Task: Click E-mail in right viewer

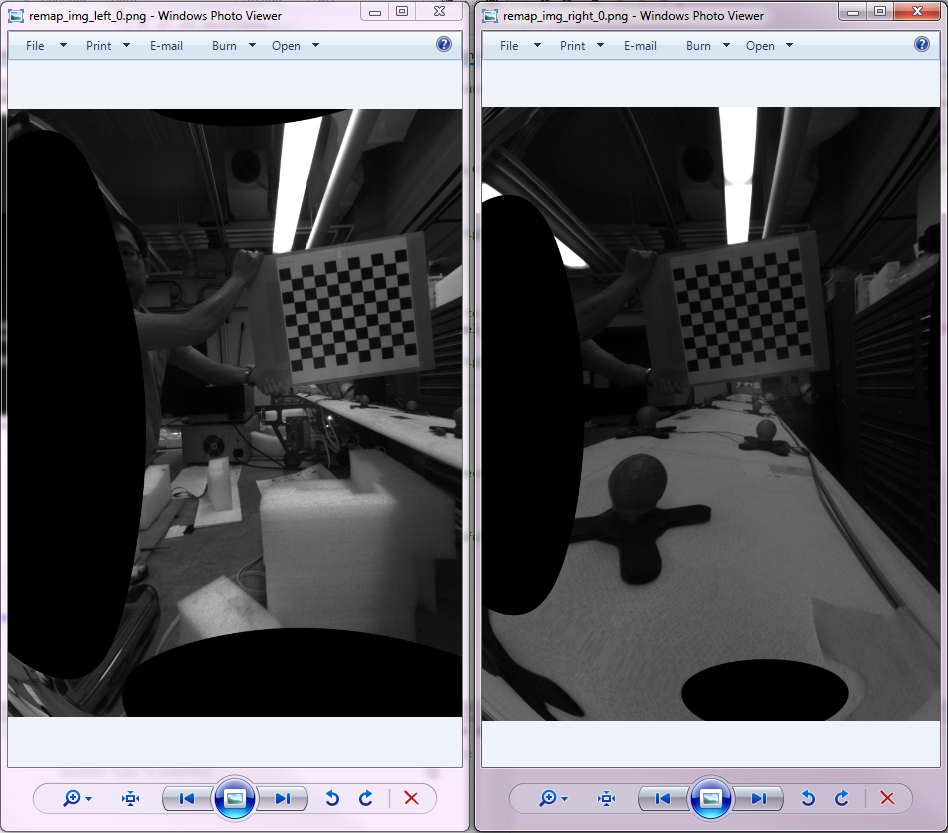Action: (x=640, y=46)
